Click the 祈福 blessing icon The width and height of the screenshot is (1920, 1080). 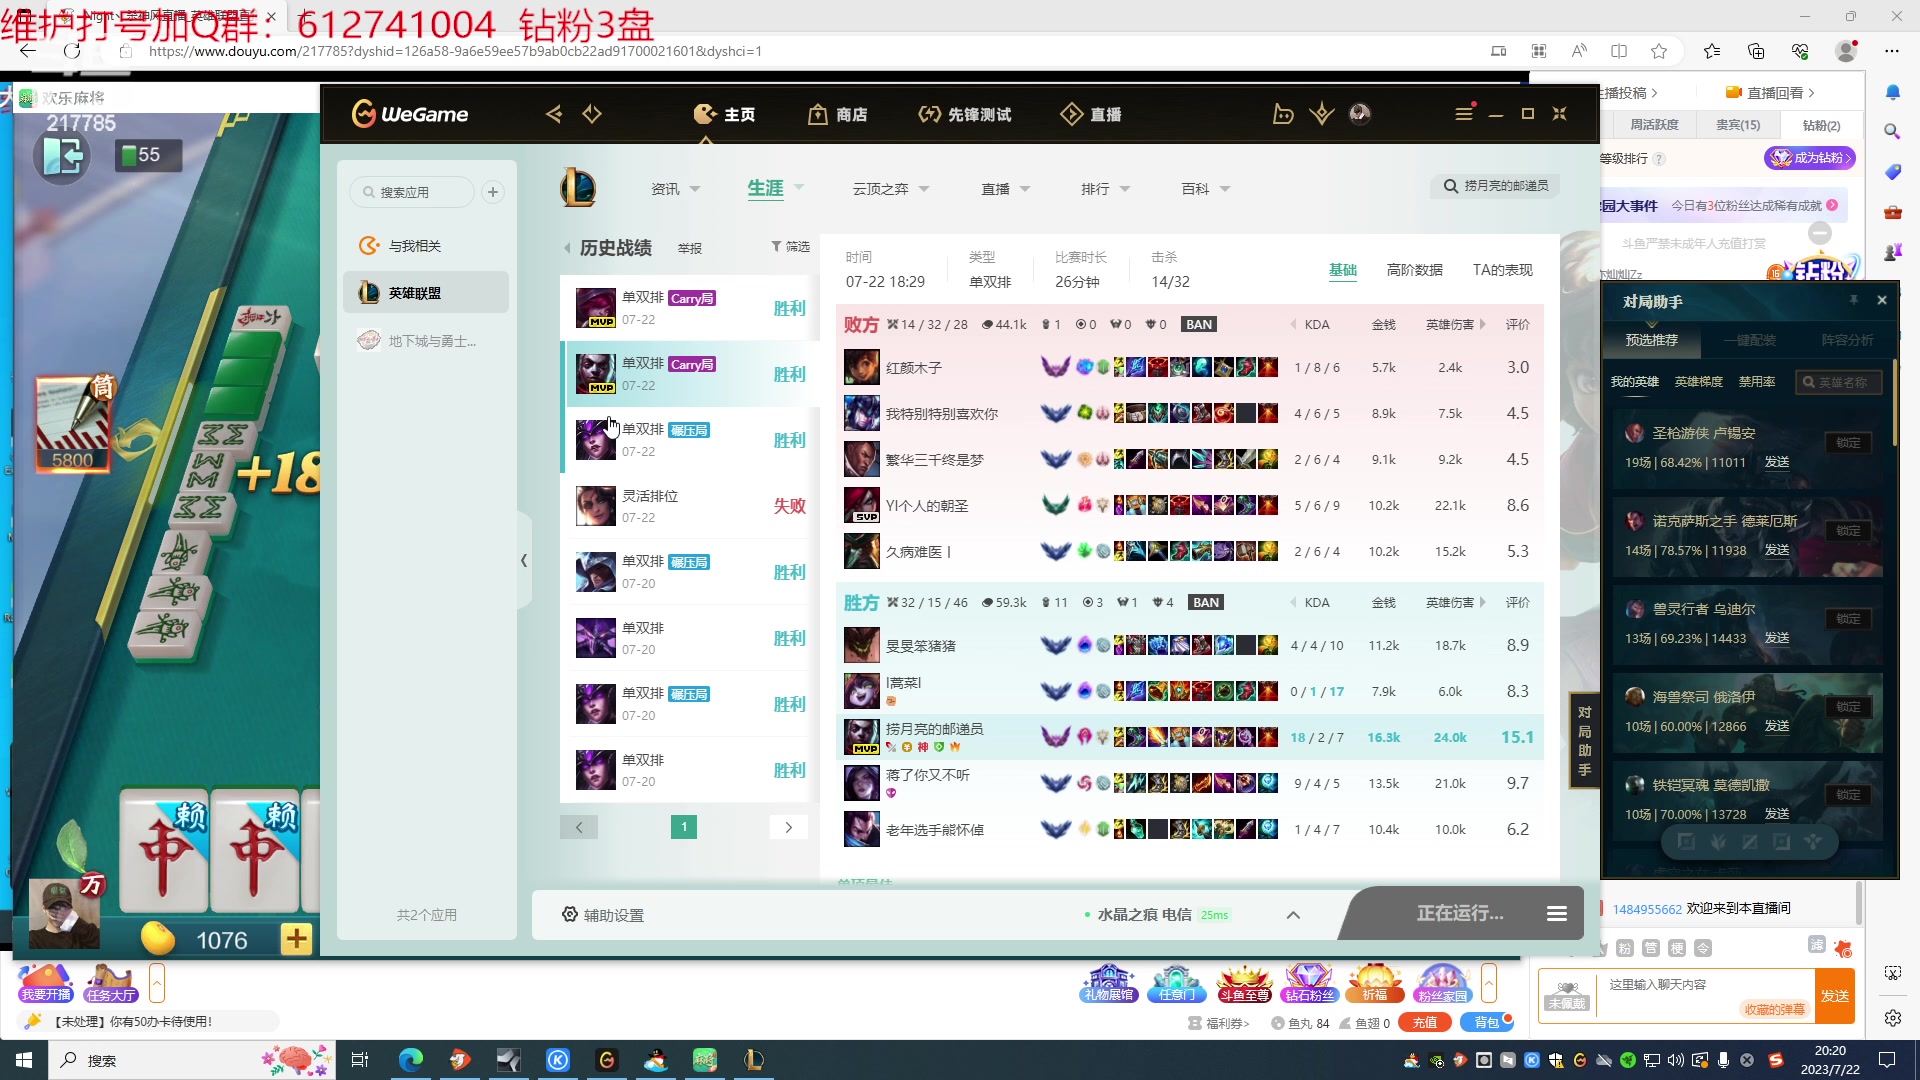click(x=1375, y=983)
